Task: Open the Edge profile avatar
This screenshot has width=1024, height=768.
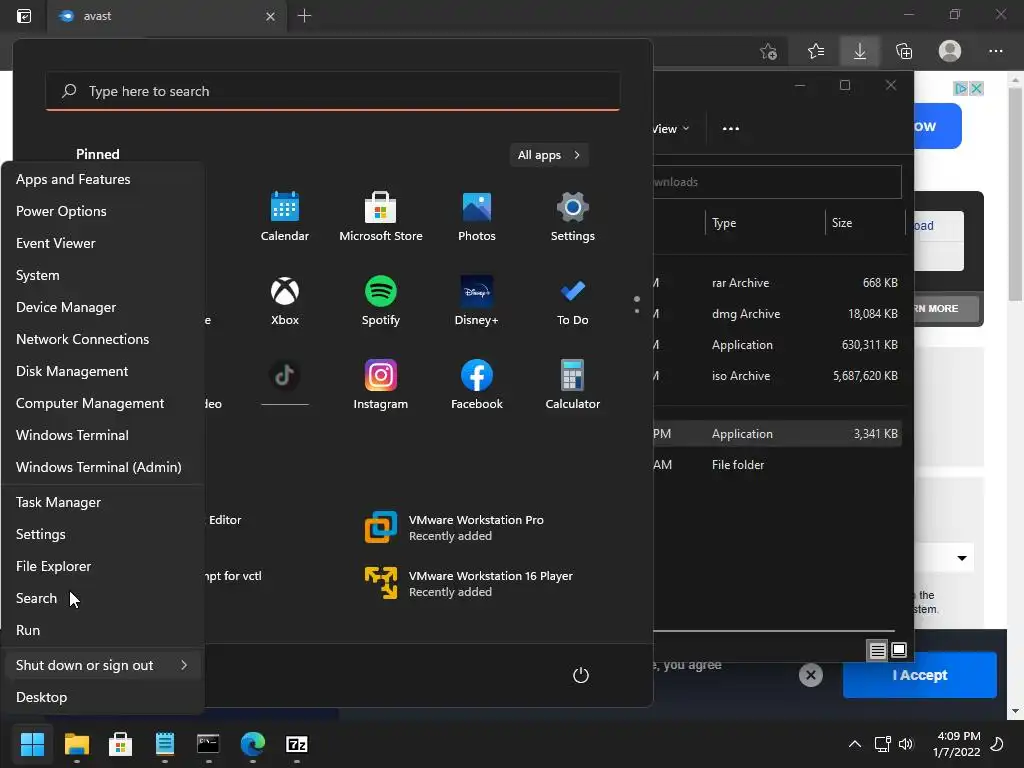Action: (x=950, y=51)
